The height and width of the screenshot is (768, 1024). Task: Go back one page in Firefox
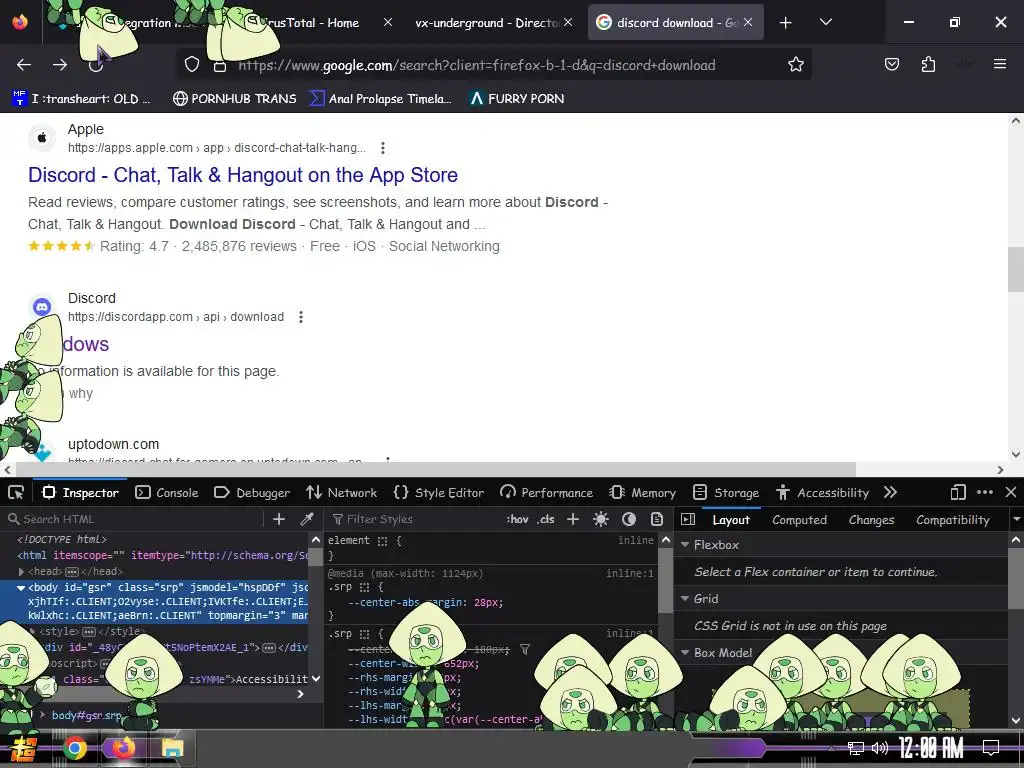point(24,65)
